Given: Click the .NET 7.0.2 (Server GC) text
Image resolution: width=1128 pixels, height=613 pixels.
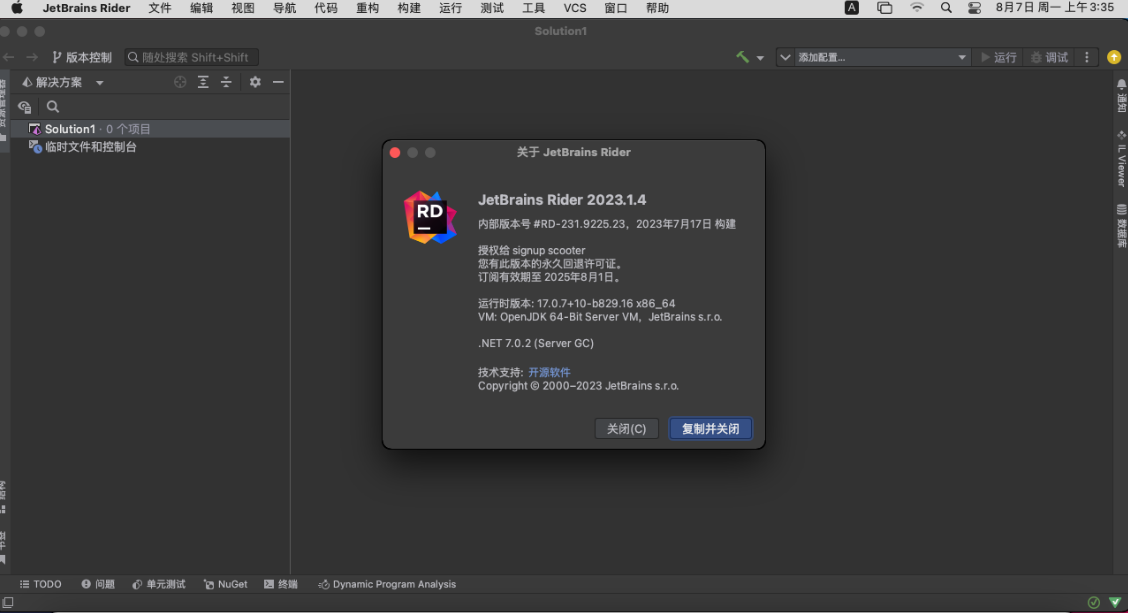Looking at the screenshot, I should (536, 343).
